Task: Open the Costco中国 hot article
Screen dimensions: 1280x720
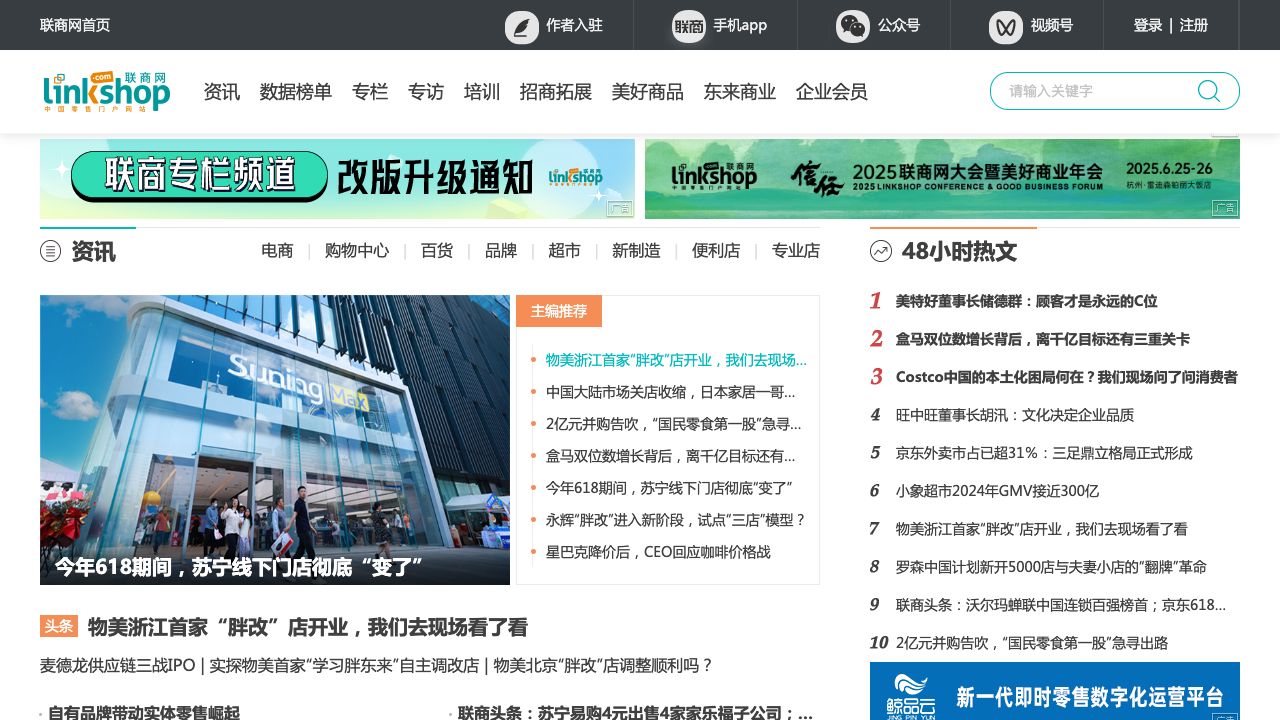Action: [1066, 377]
